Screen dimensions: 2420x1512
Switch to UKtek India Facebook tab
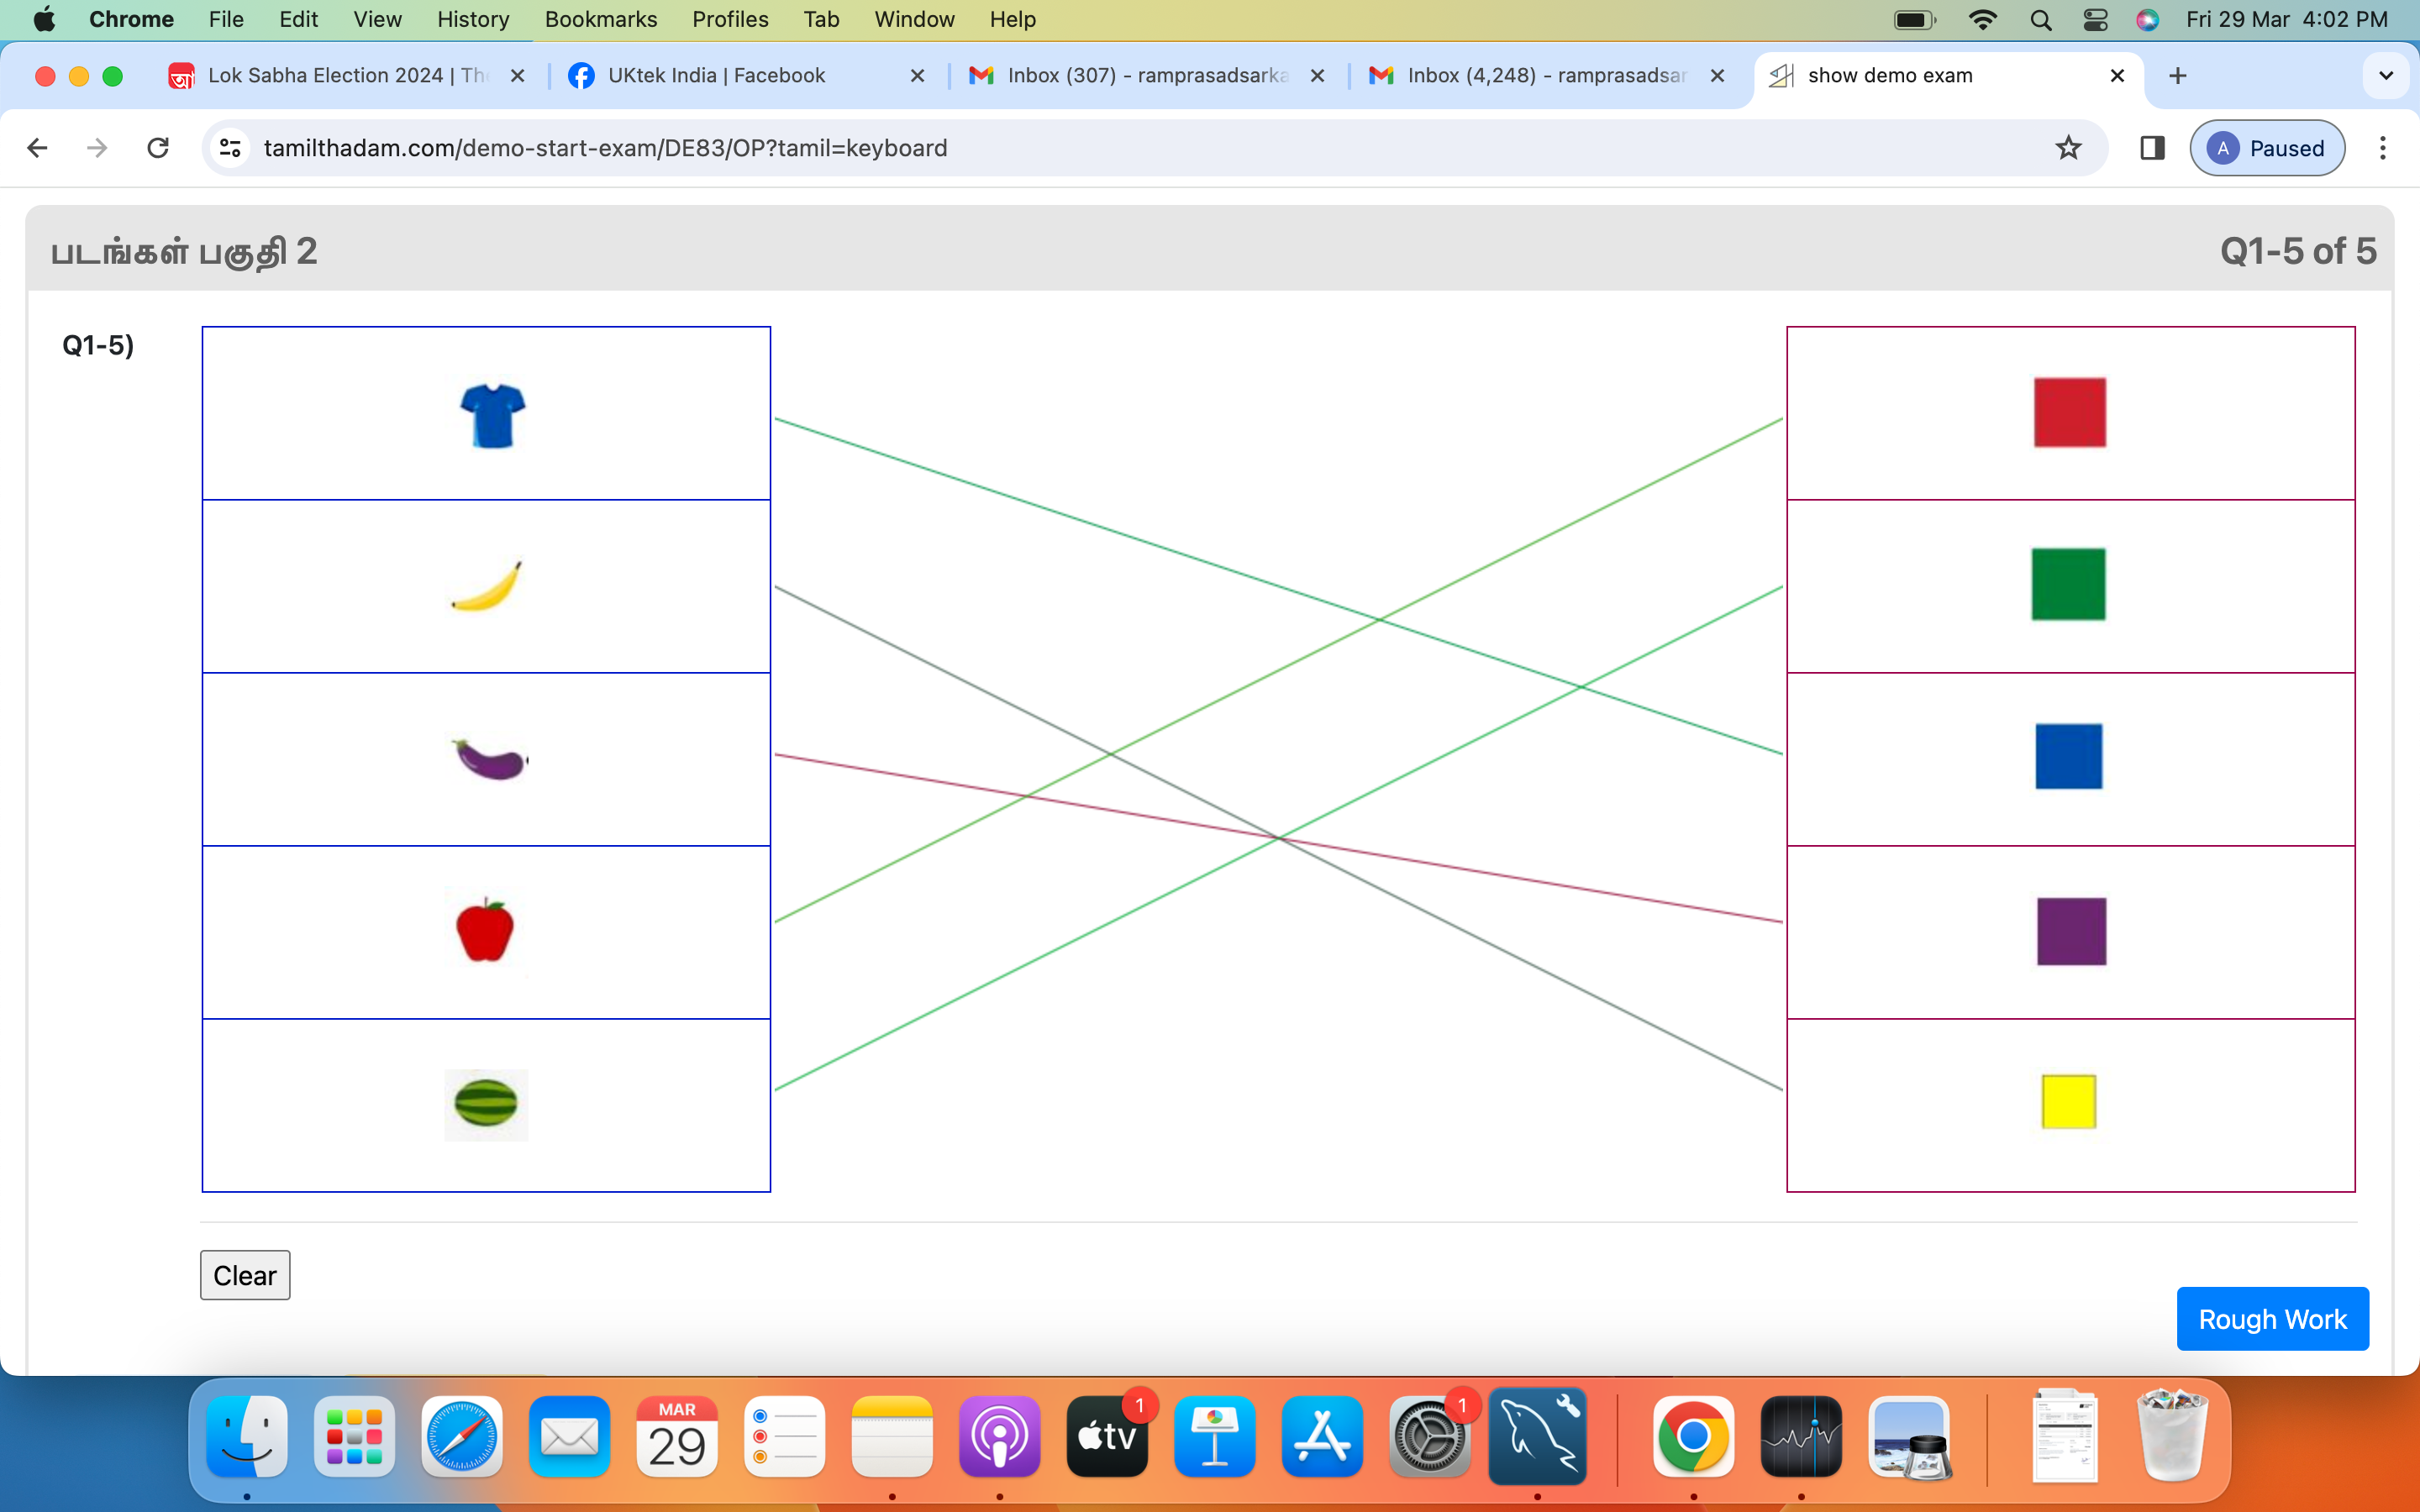point(716,76)
